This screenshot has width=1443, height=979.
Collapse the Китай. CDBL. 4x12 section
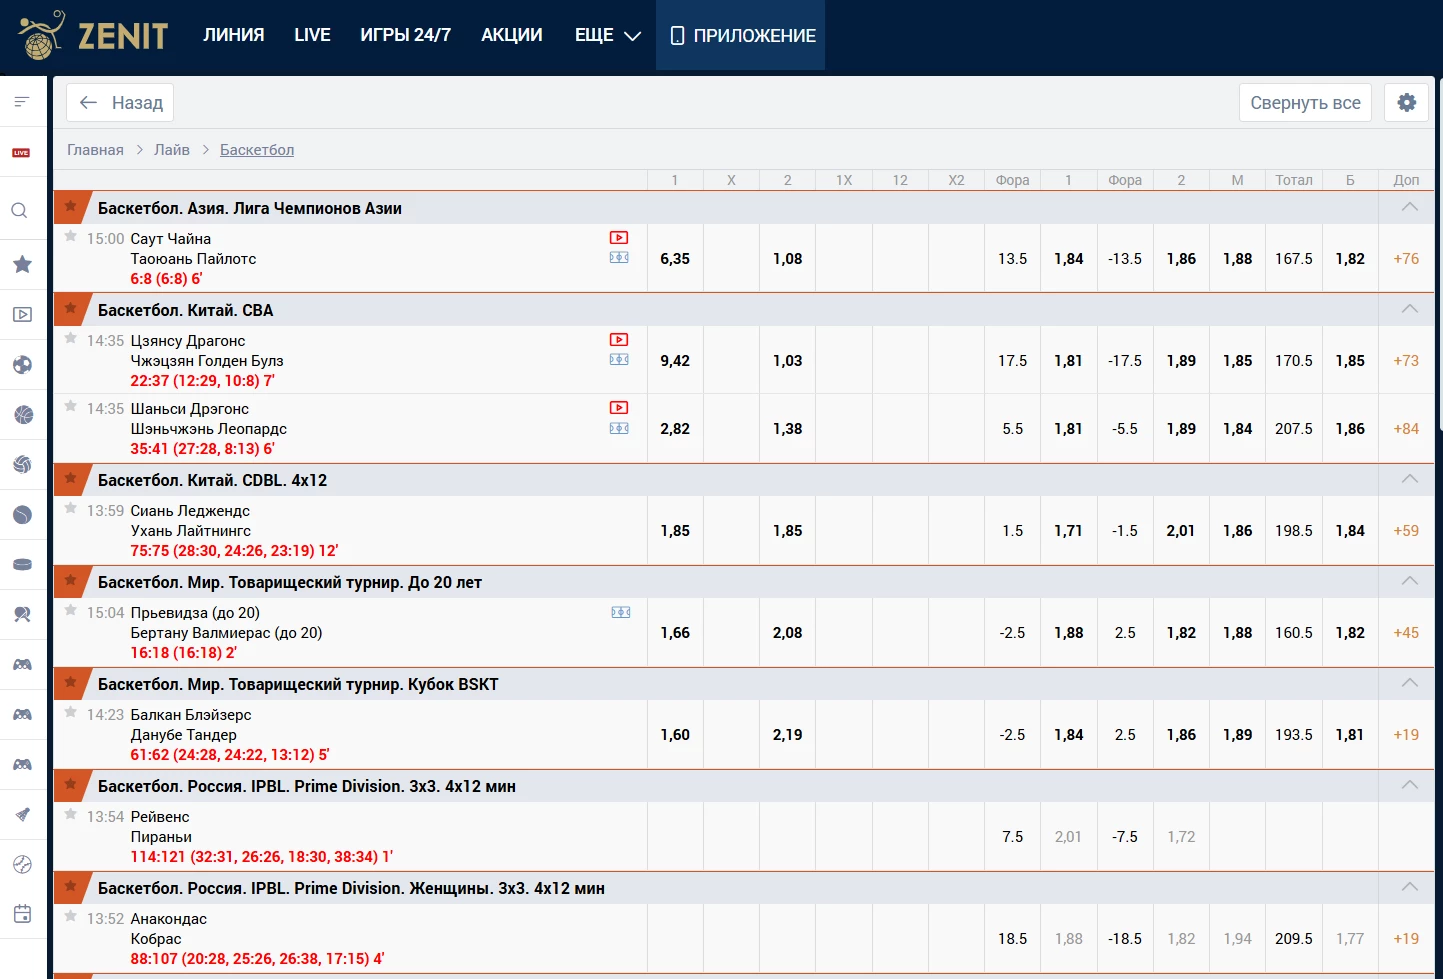pyautogui.click(x=1409, y=479)
